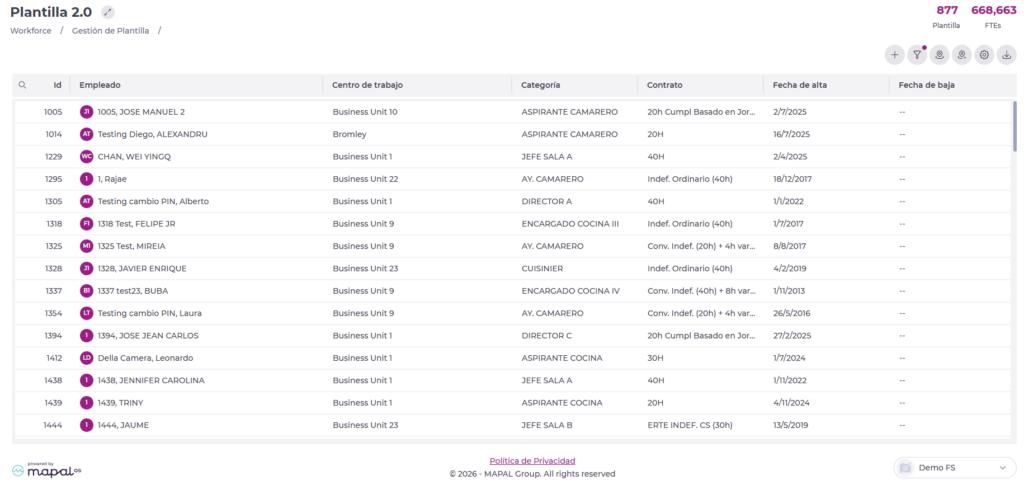Go to Workforce breadcrumb
The width and height of the screenshot is (1024, 485).
(x=31, y=31)
